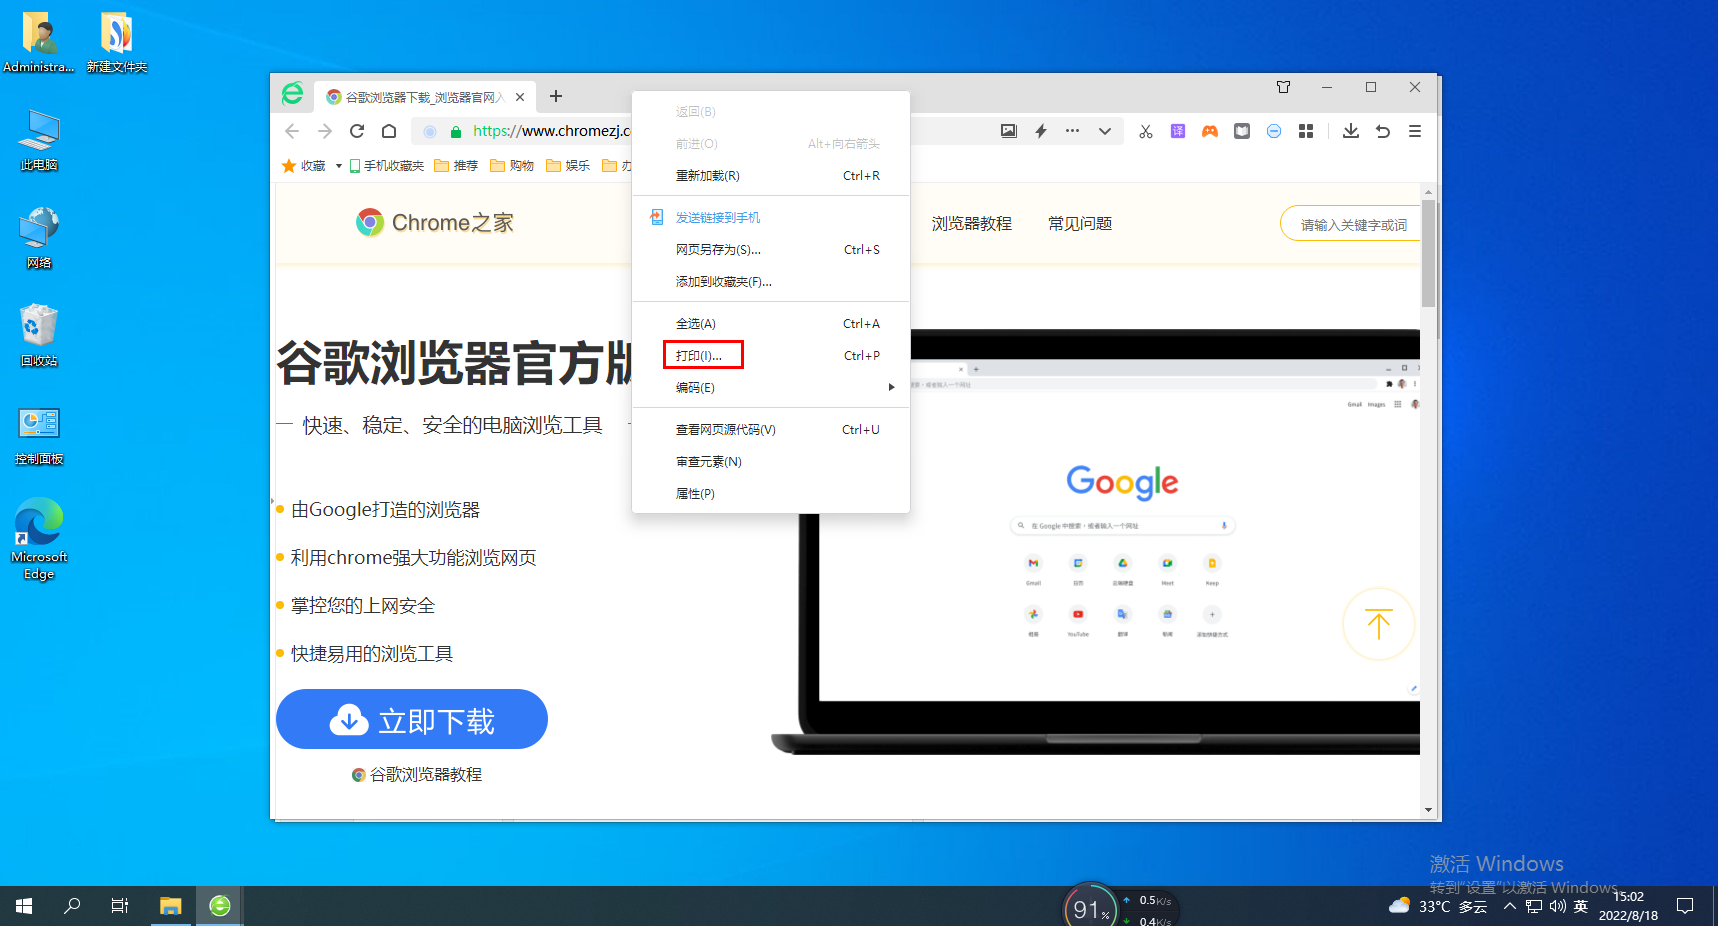1718x926 pixels.
Task: Focus the 请输入关键字或词 search field
Action: click(1350, 224)
